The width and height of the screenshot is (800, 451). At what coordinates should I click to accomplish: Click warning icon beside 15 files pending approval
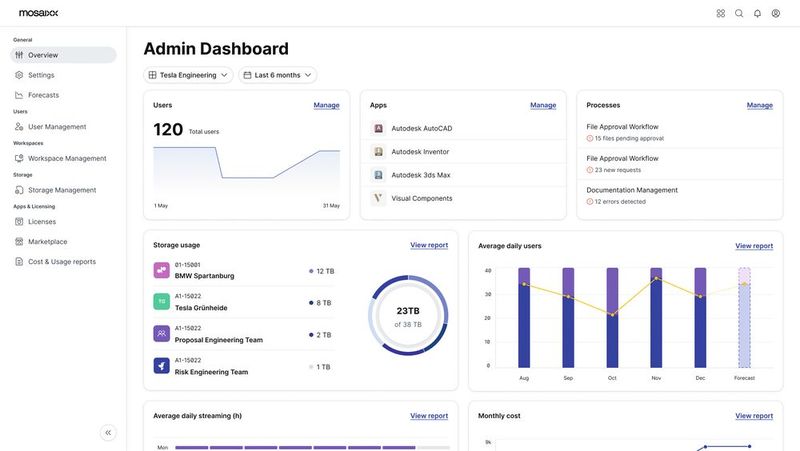click(590, 138)
